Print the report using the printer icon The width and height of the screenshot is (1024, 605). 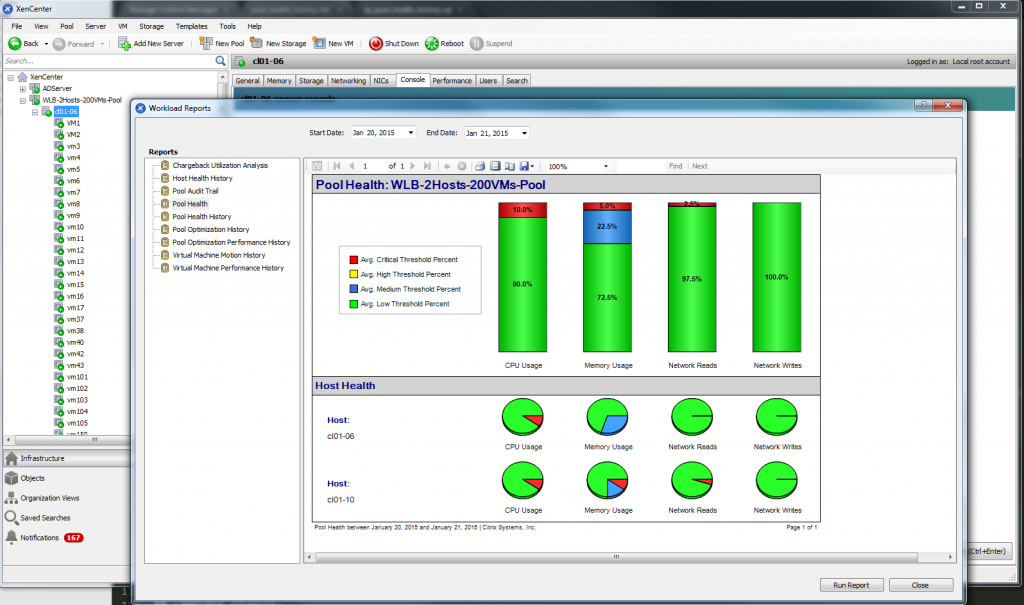click(480, 166)
